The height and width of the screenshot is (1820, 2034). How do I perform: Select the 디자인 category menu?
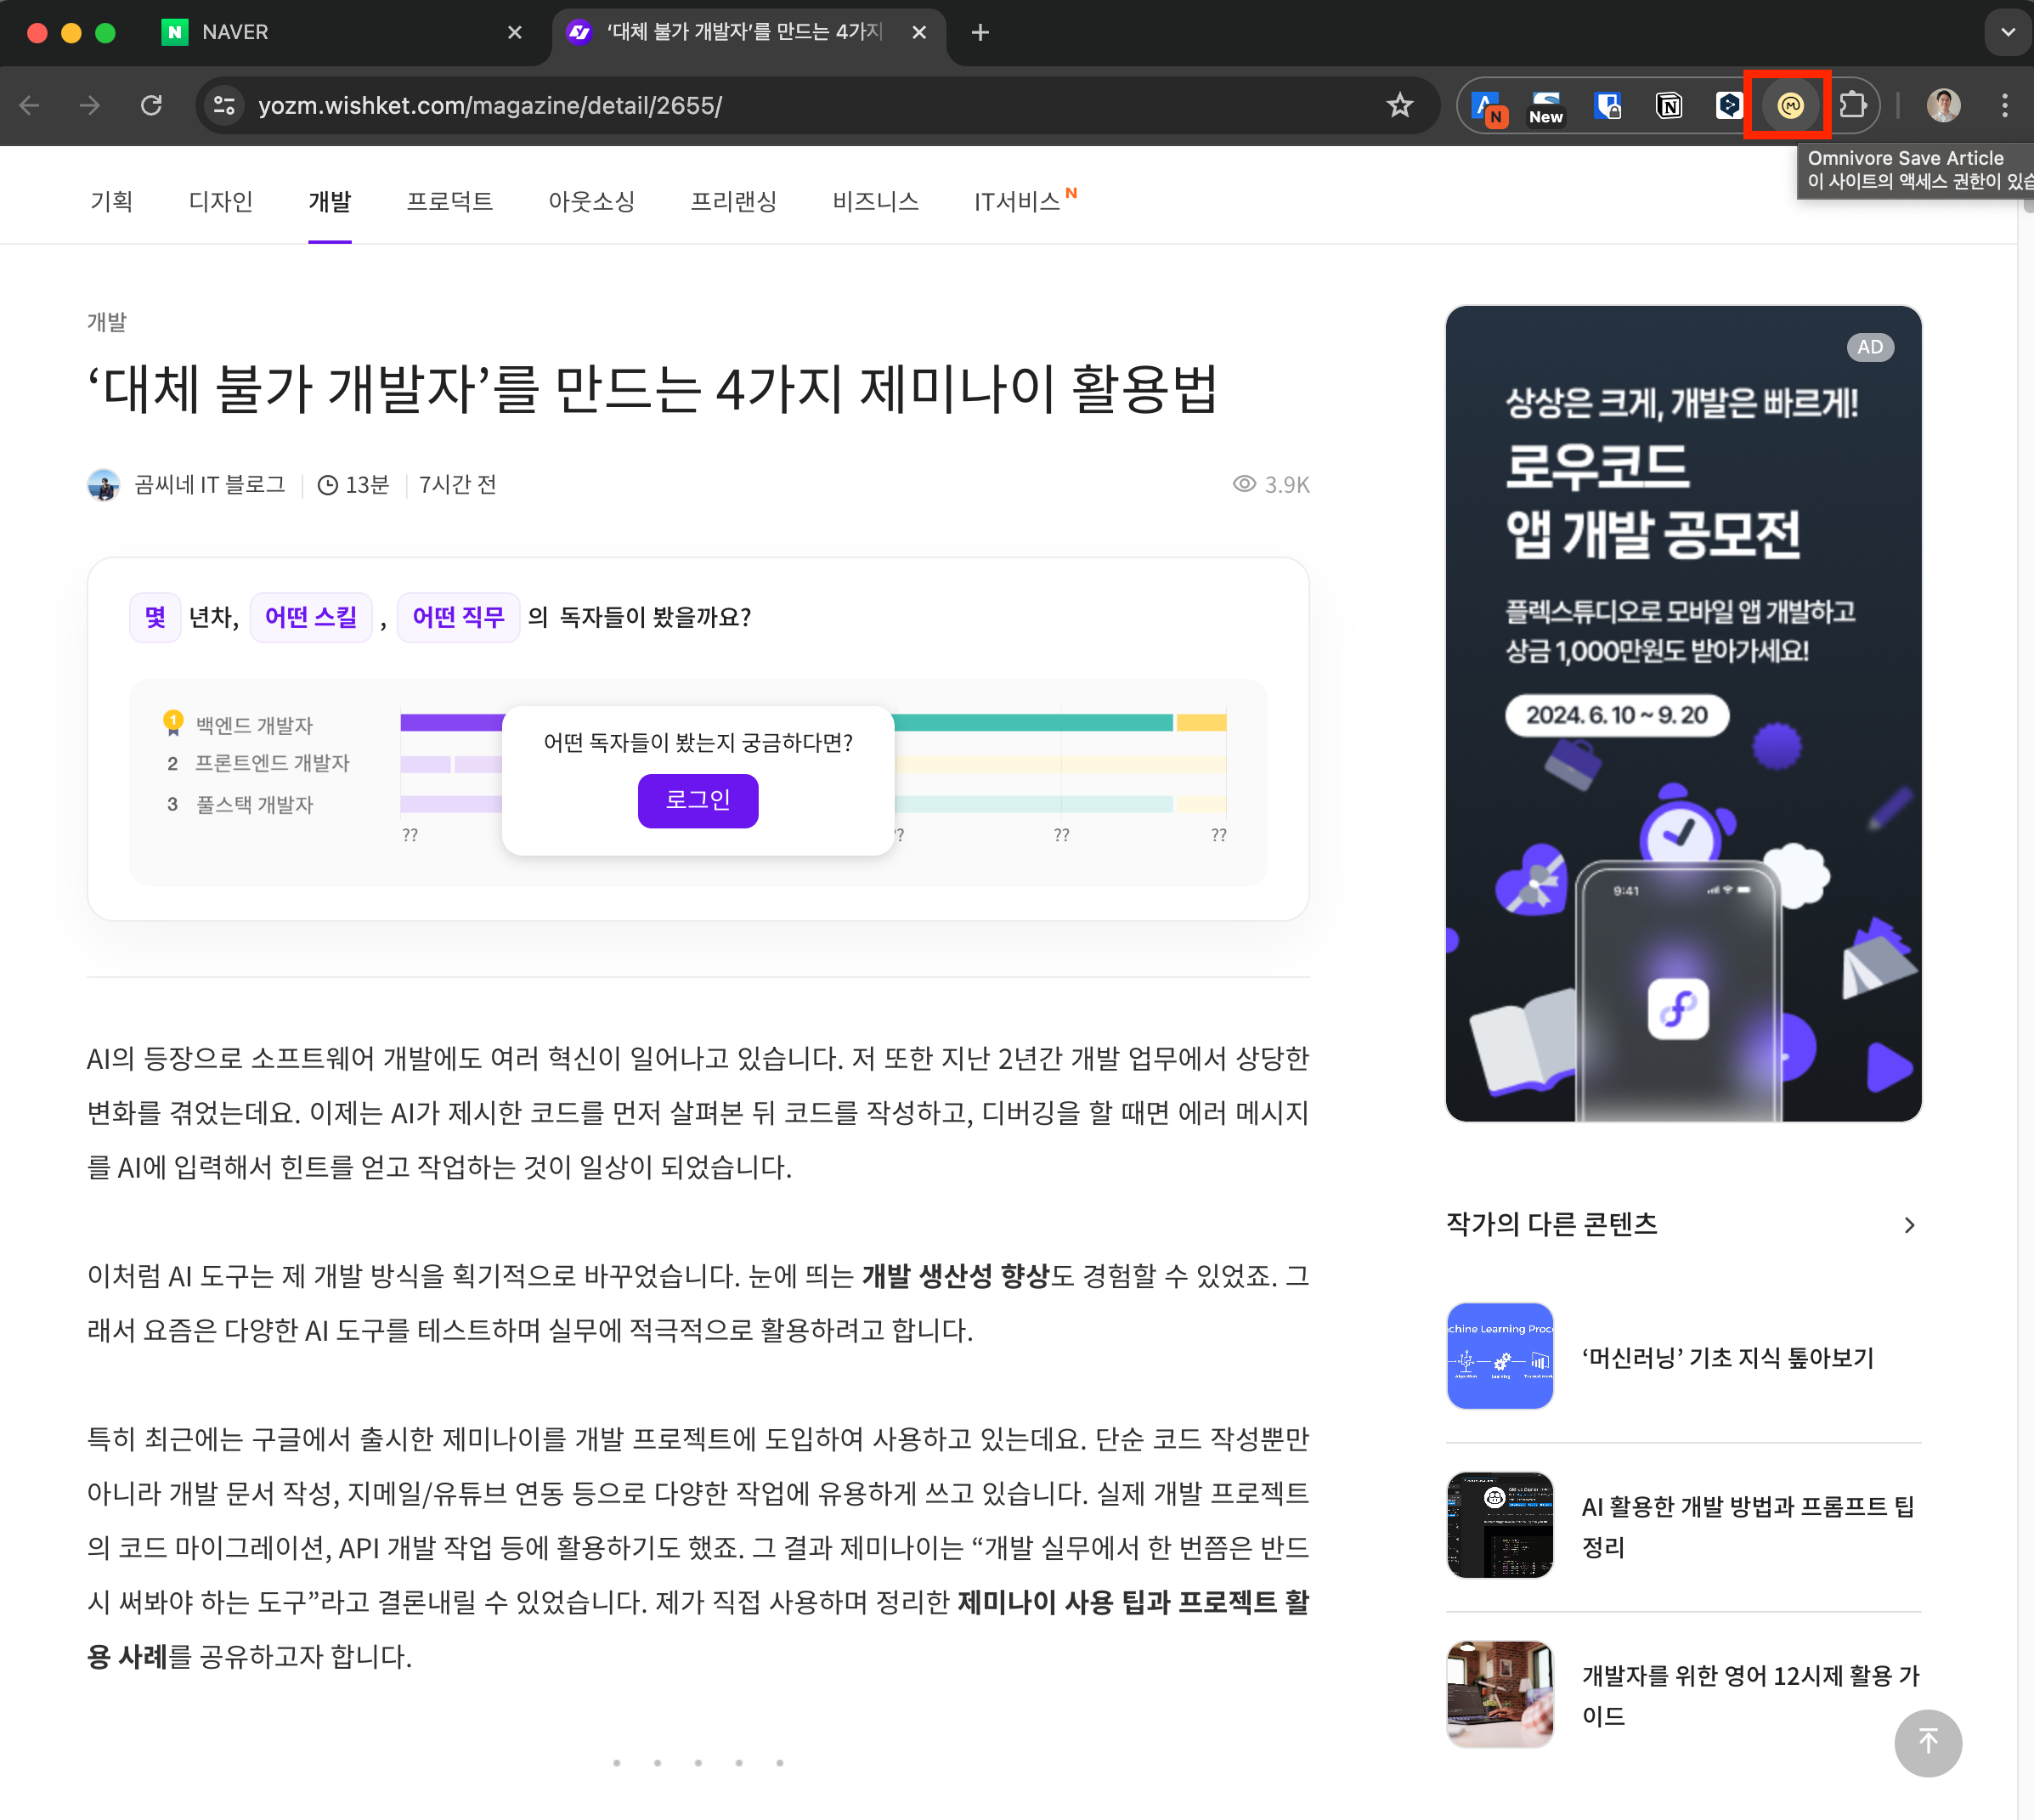220,202
